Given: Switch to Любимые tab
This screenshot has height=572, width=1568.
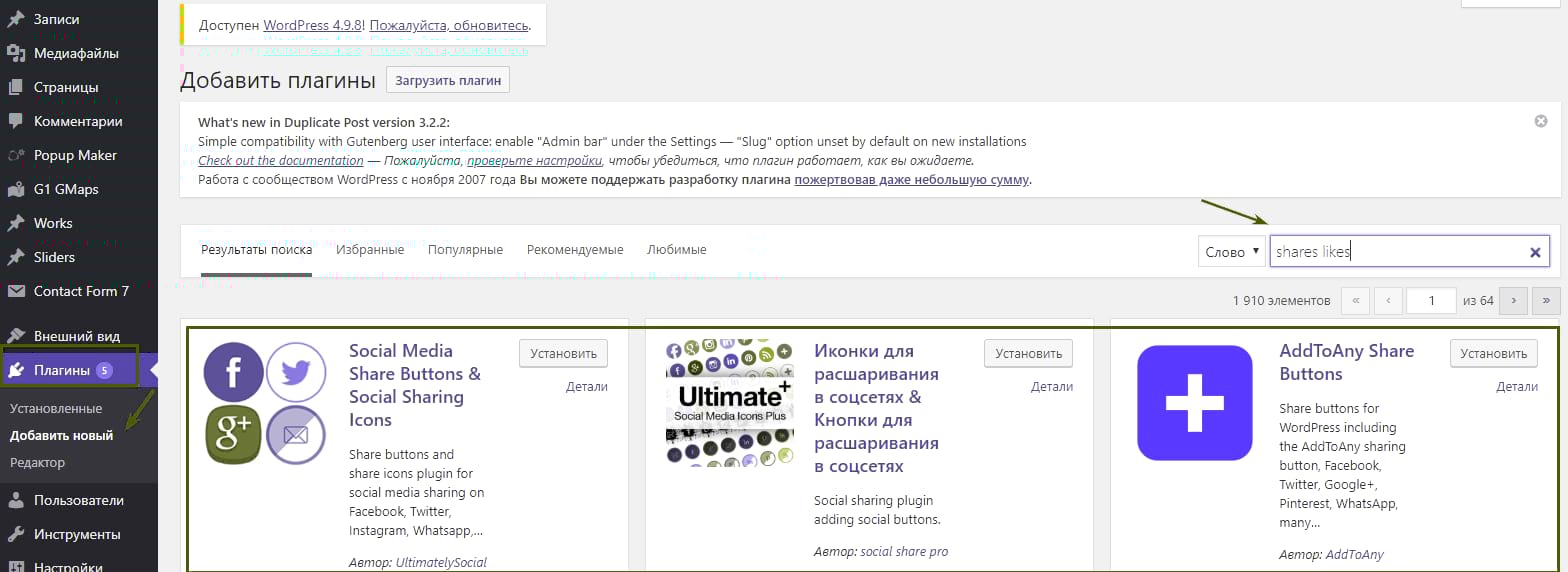Looking at the screenshot, I should (677, 250).
